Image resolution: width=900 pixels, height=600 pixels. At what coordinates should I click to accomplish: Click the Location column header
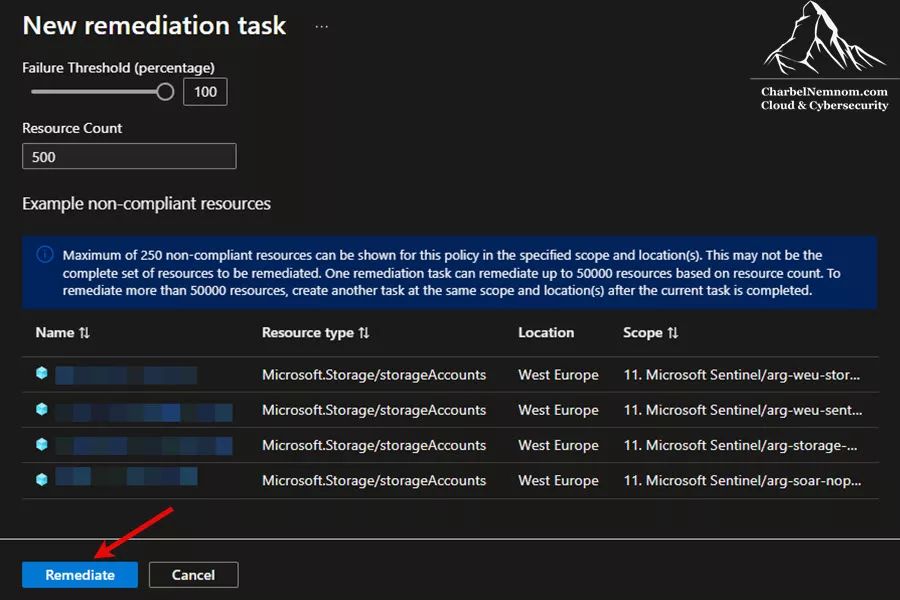[x=546, y=332]
